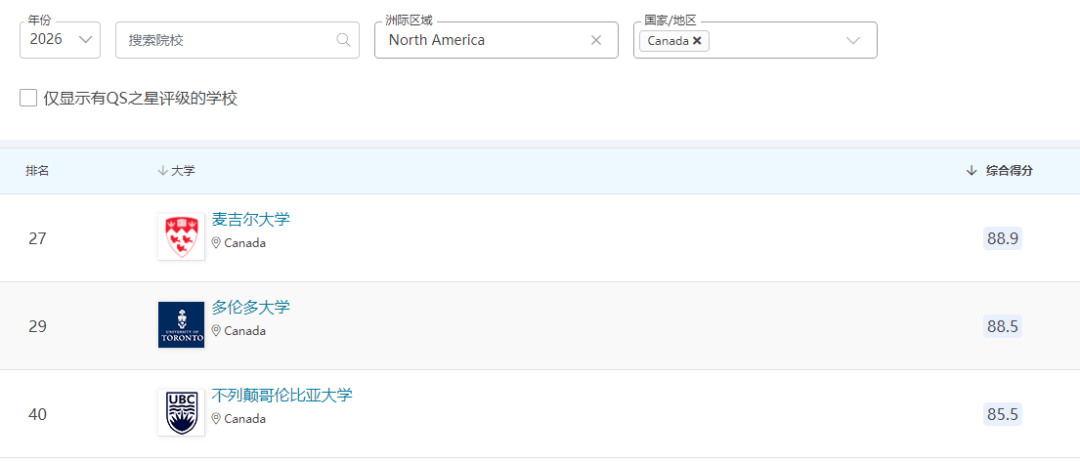Sort by the 综合得分 column header
1080x462 pixels.
pos(999,171)
